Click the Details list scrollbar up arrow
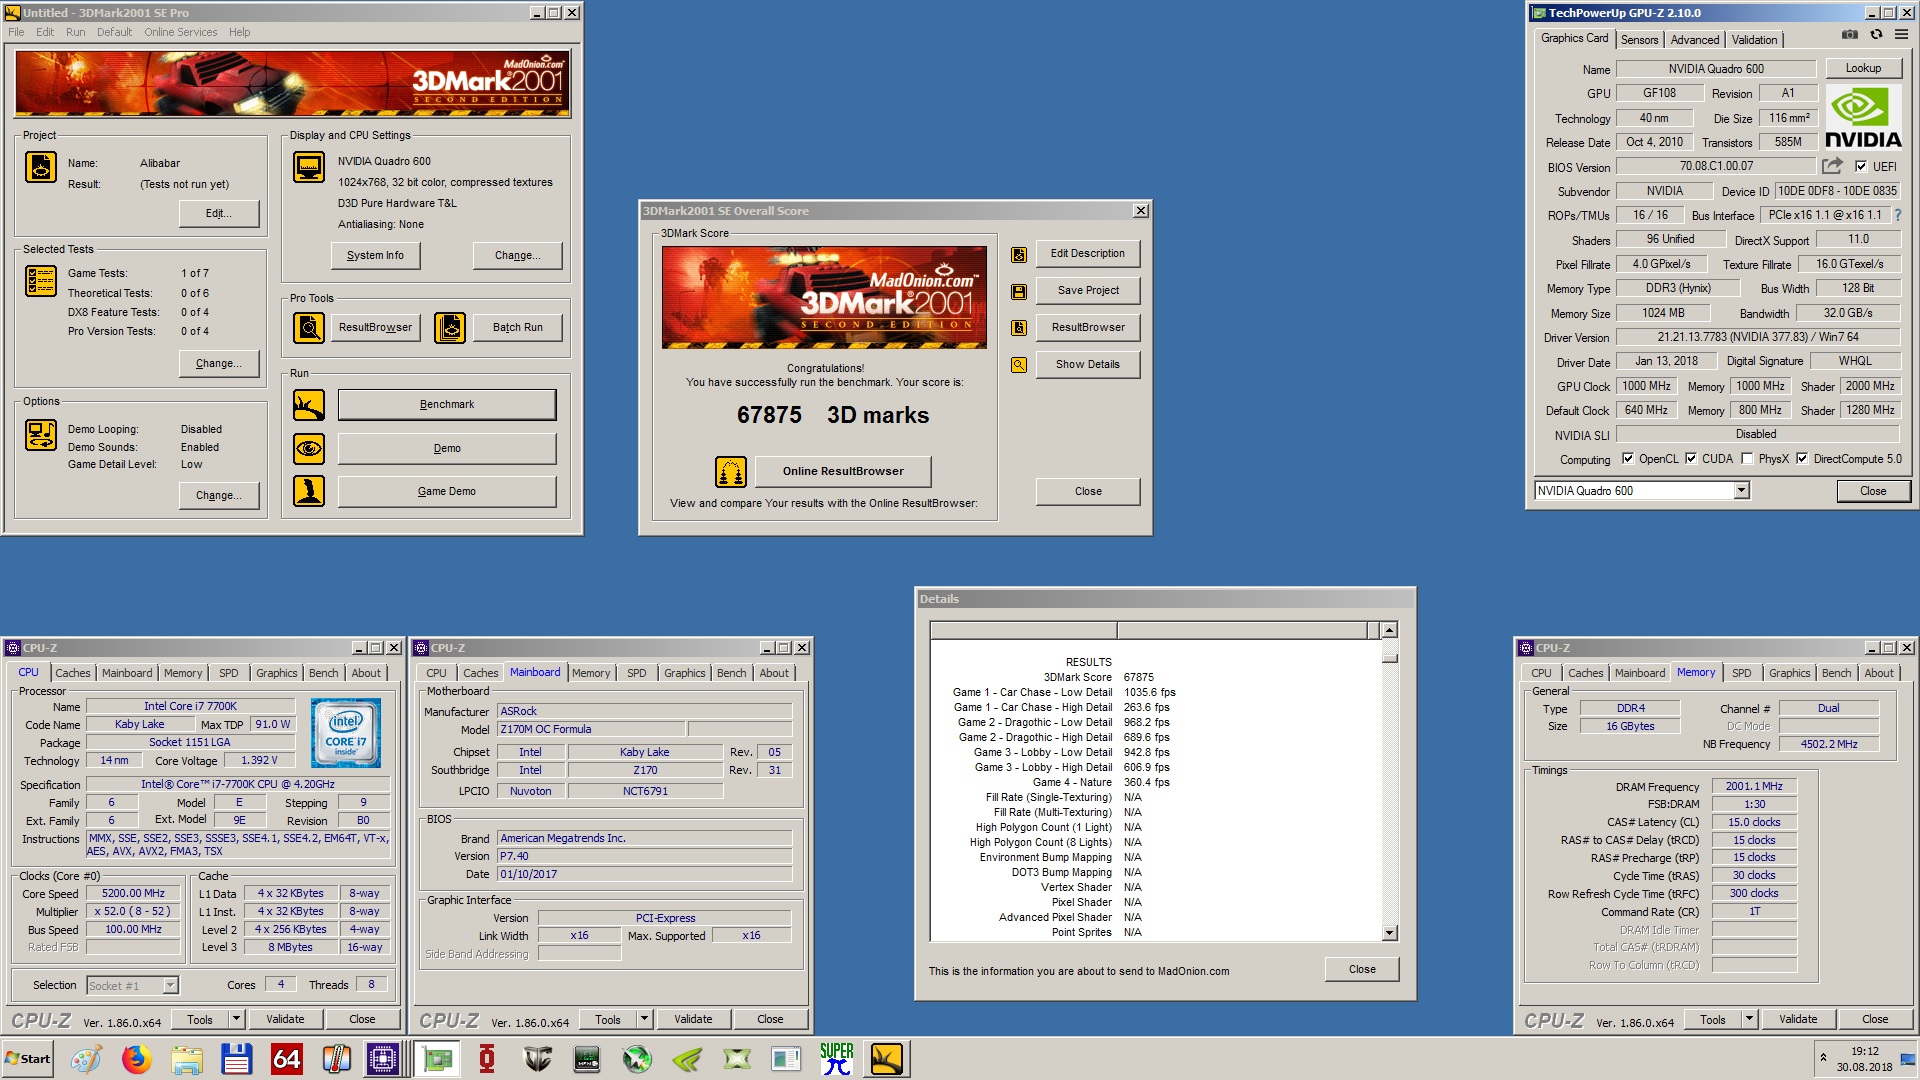The image size is (1920, 1080). (x=1389, y=630)
